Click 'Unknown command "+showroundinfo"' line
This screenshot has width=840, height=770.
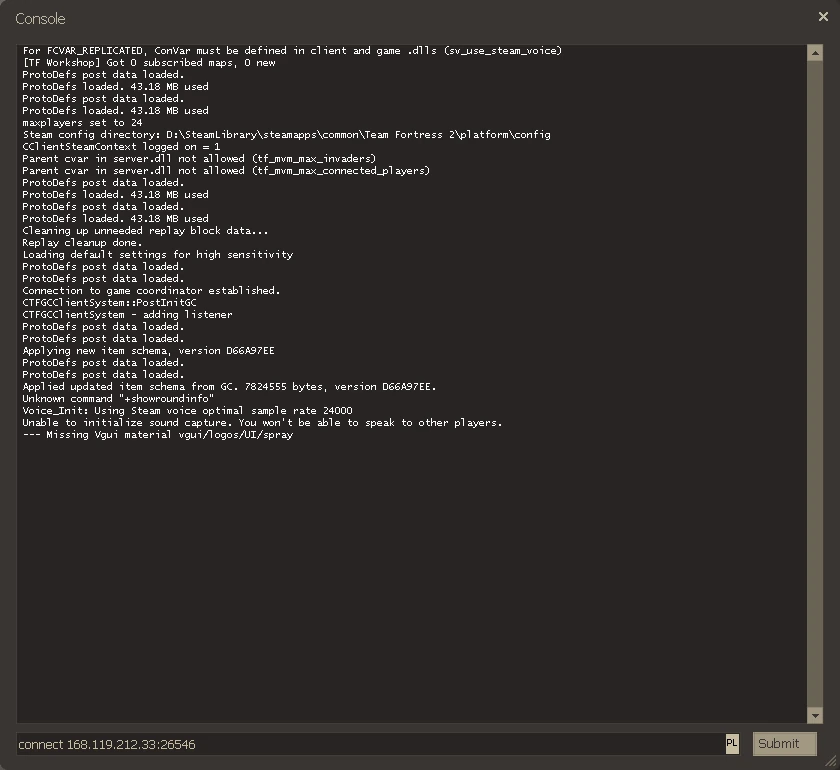(x=118, y=399)
